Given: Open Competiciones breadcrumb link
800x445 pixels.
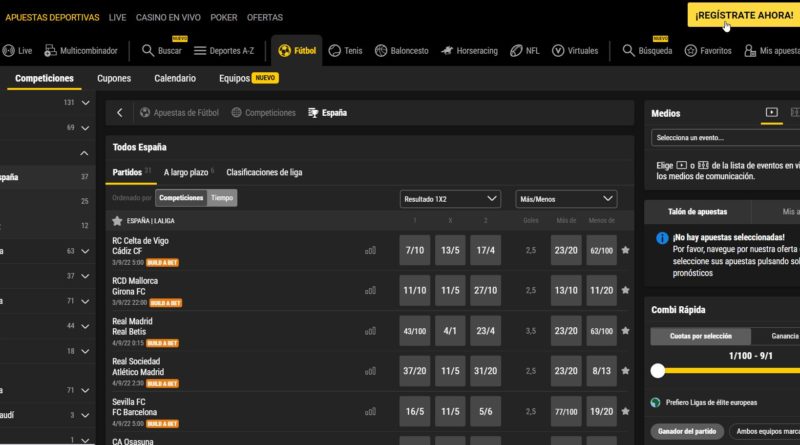Looking at the screenshot, I should coord(264,113).
